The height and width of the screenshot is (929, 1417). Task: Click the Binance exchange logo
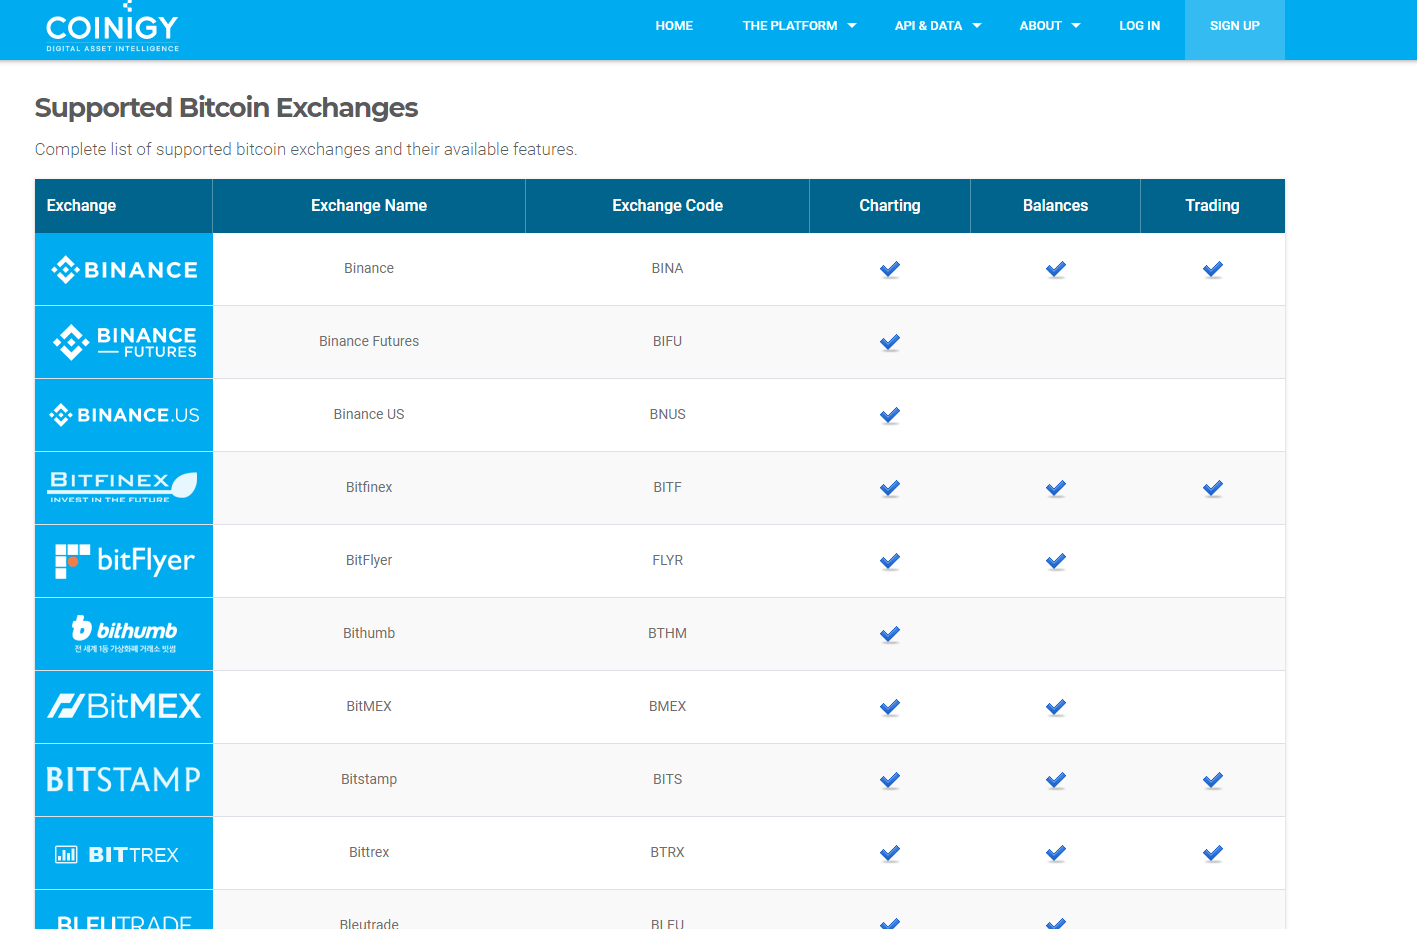click(124, 269)
